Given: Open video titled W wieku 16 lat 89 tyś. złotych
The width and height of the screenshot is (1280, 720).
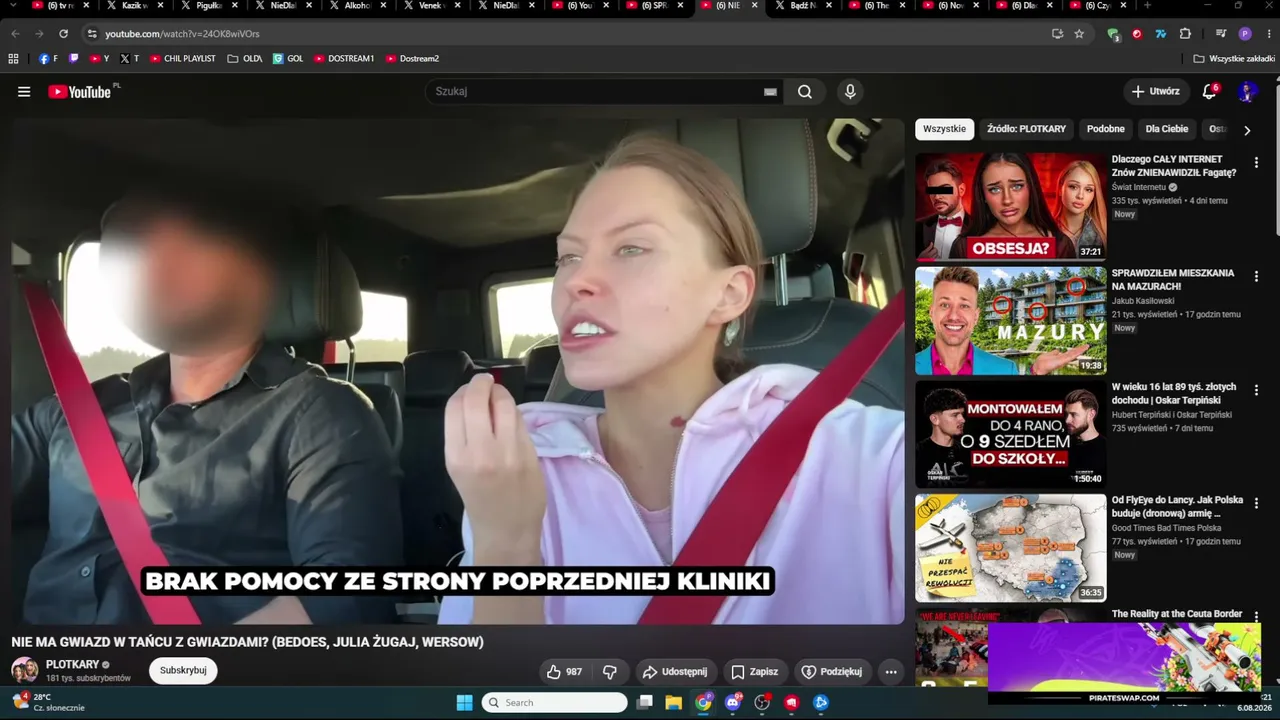Looking at the screenshot, I should coord(1174,394).
